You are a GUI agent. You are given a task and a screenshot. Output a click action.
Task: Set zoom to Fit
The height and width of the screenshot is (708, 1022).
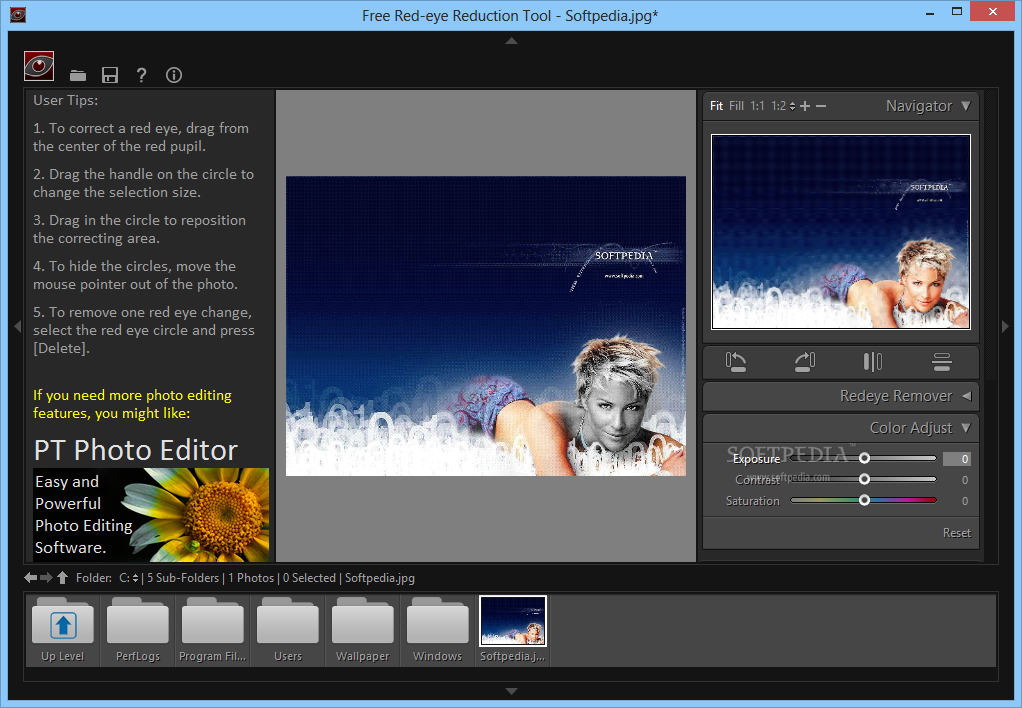point(716,106)
